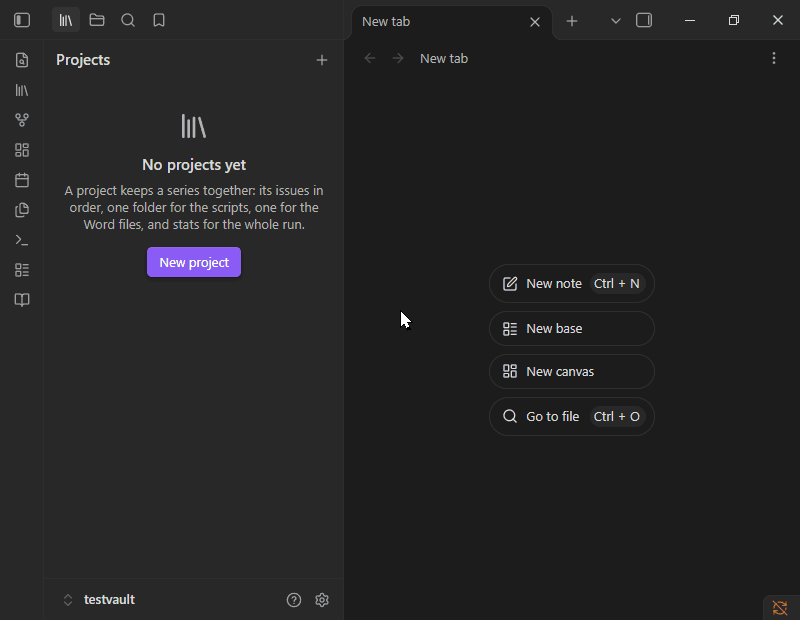Open the three-dot more options menu
The height and width of the screenshot is (620, 800).
click(774, 58)
